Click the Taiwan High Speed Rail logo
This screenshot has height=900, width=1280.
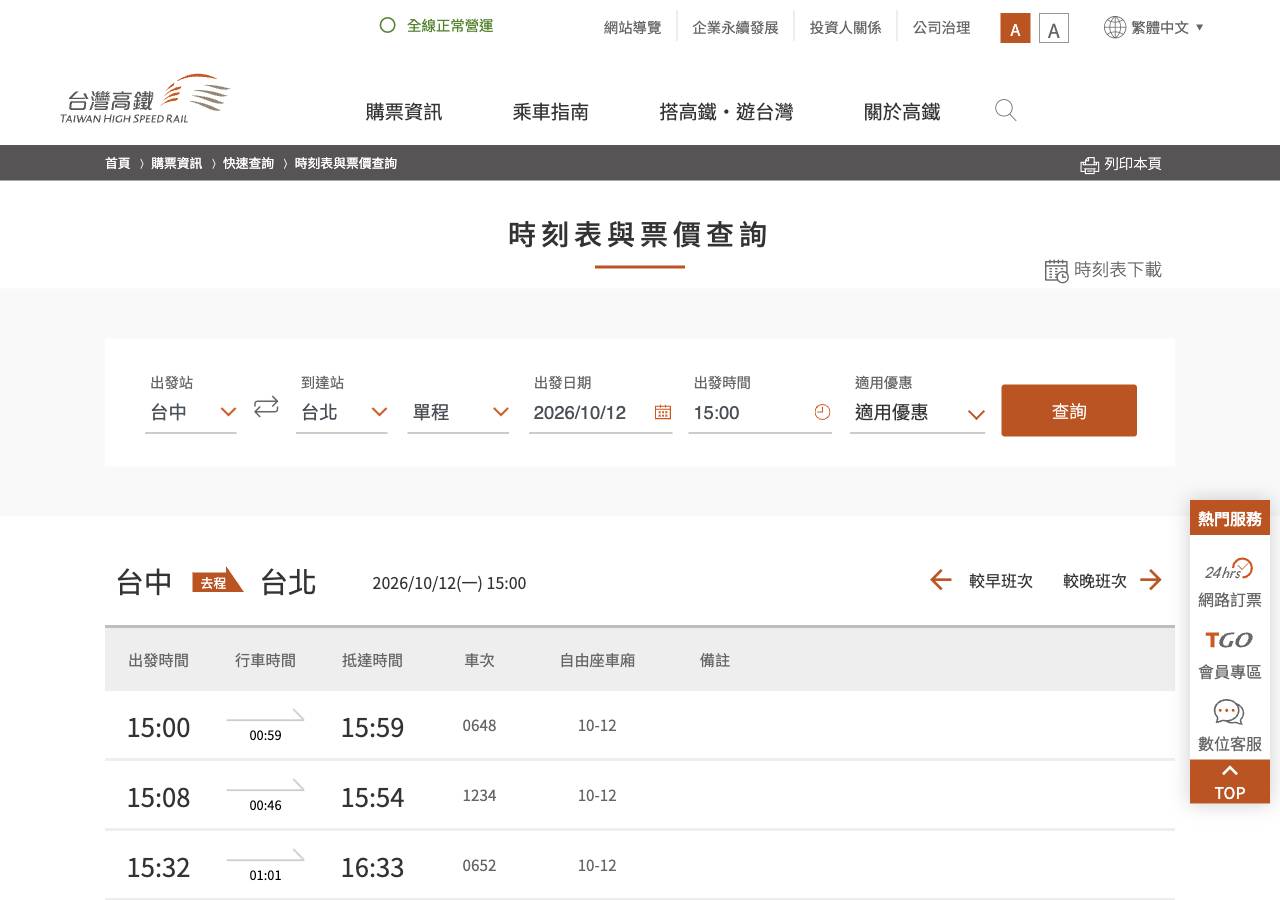[x=145, y=99]
